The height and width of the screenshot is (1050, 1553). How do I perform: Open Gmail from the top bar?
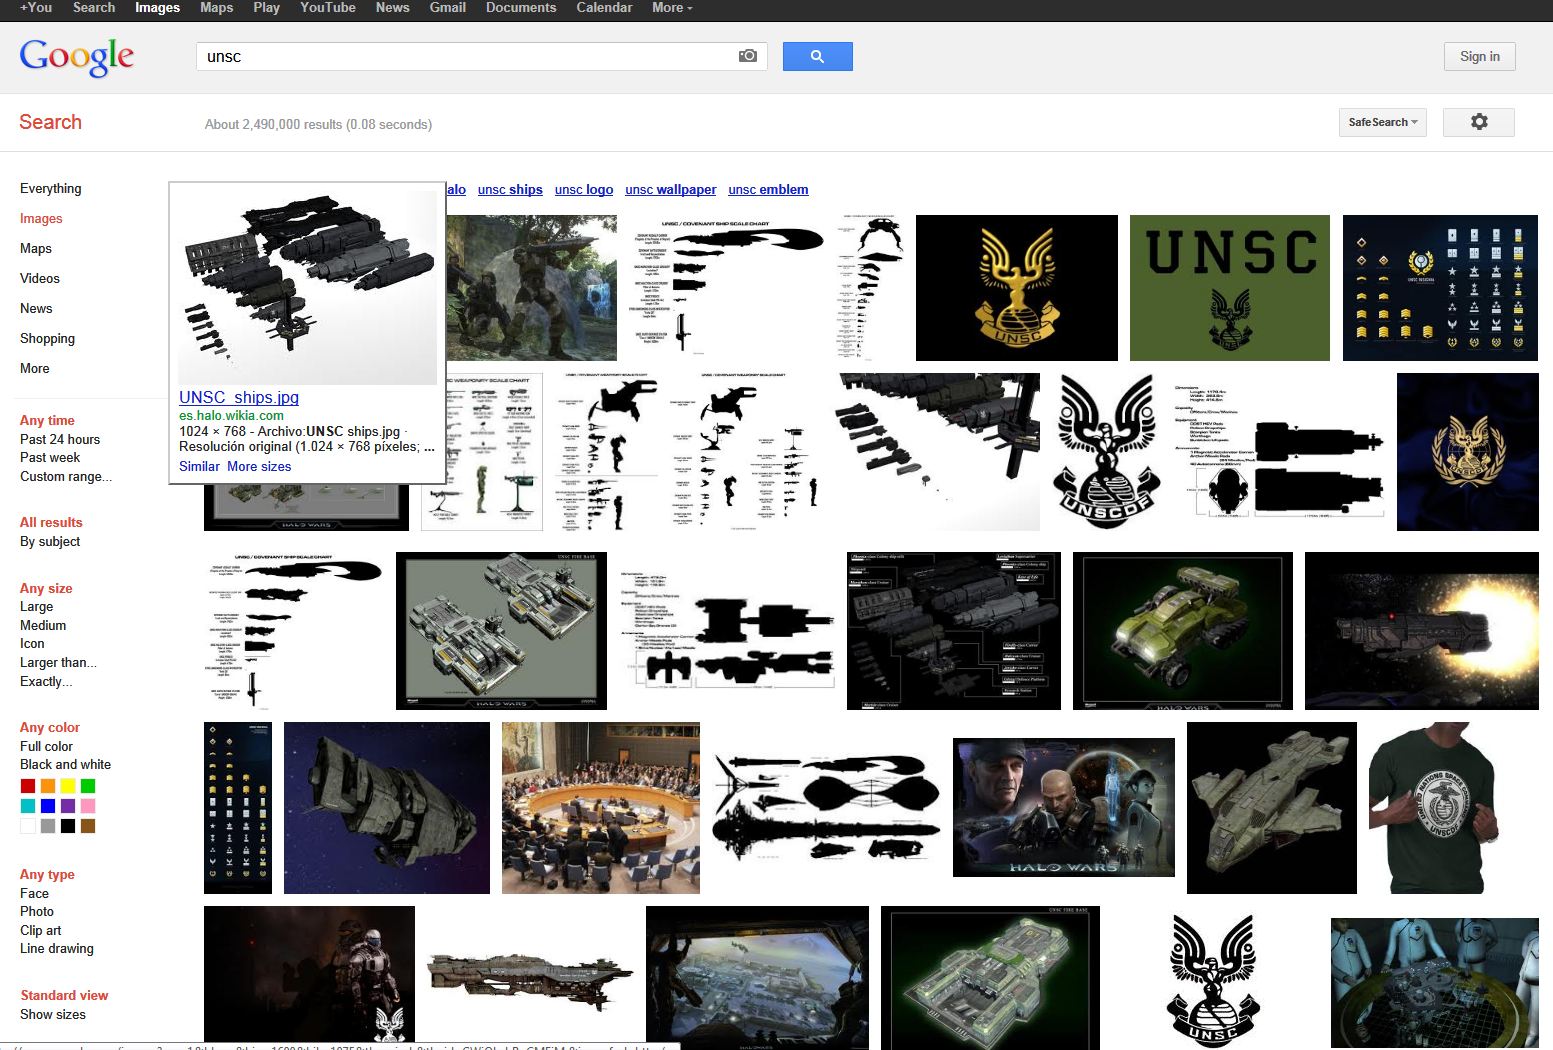447,7
